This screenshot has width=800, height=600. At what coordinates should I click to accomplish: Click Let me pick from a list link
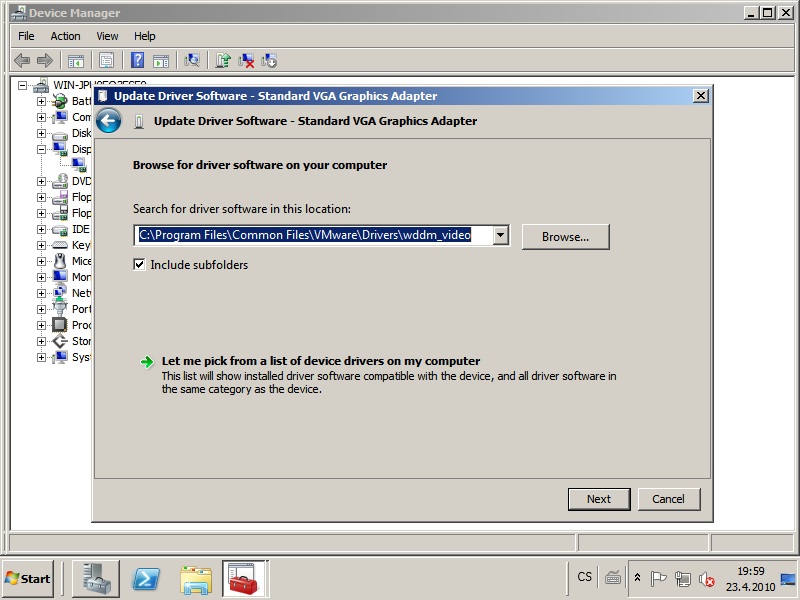pyautogui.click(x=320, y=361)
